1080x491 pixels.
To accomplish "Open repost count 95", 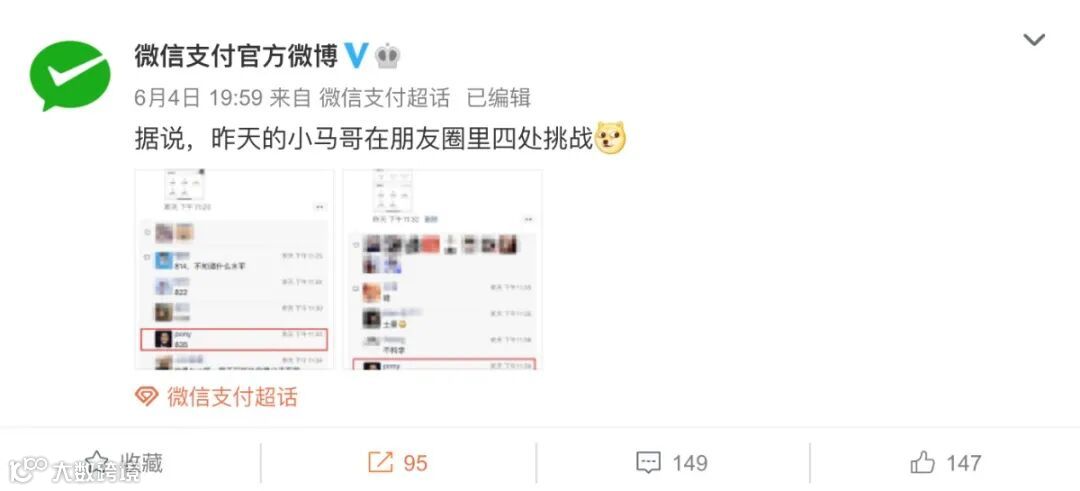I will coord(415,463).
